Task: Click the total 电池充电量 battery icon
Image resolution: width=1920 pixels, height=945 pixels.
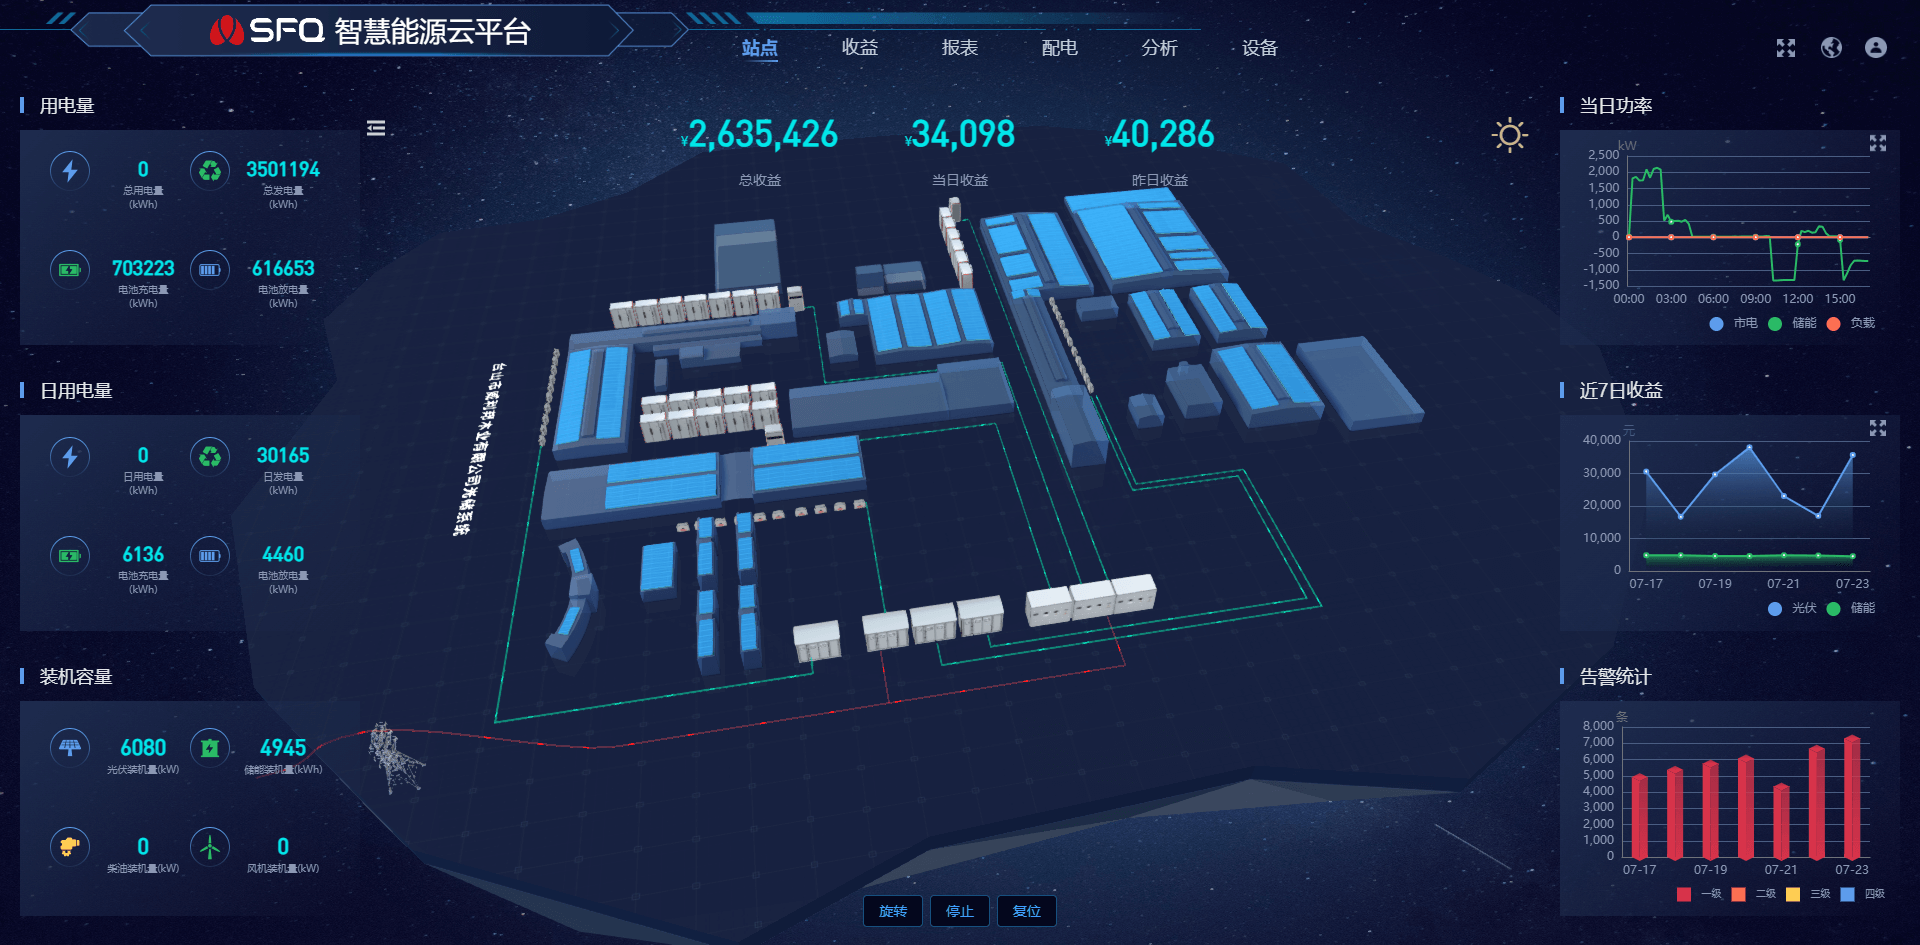Action: 70,269
